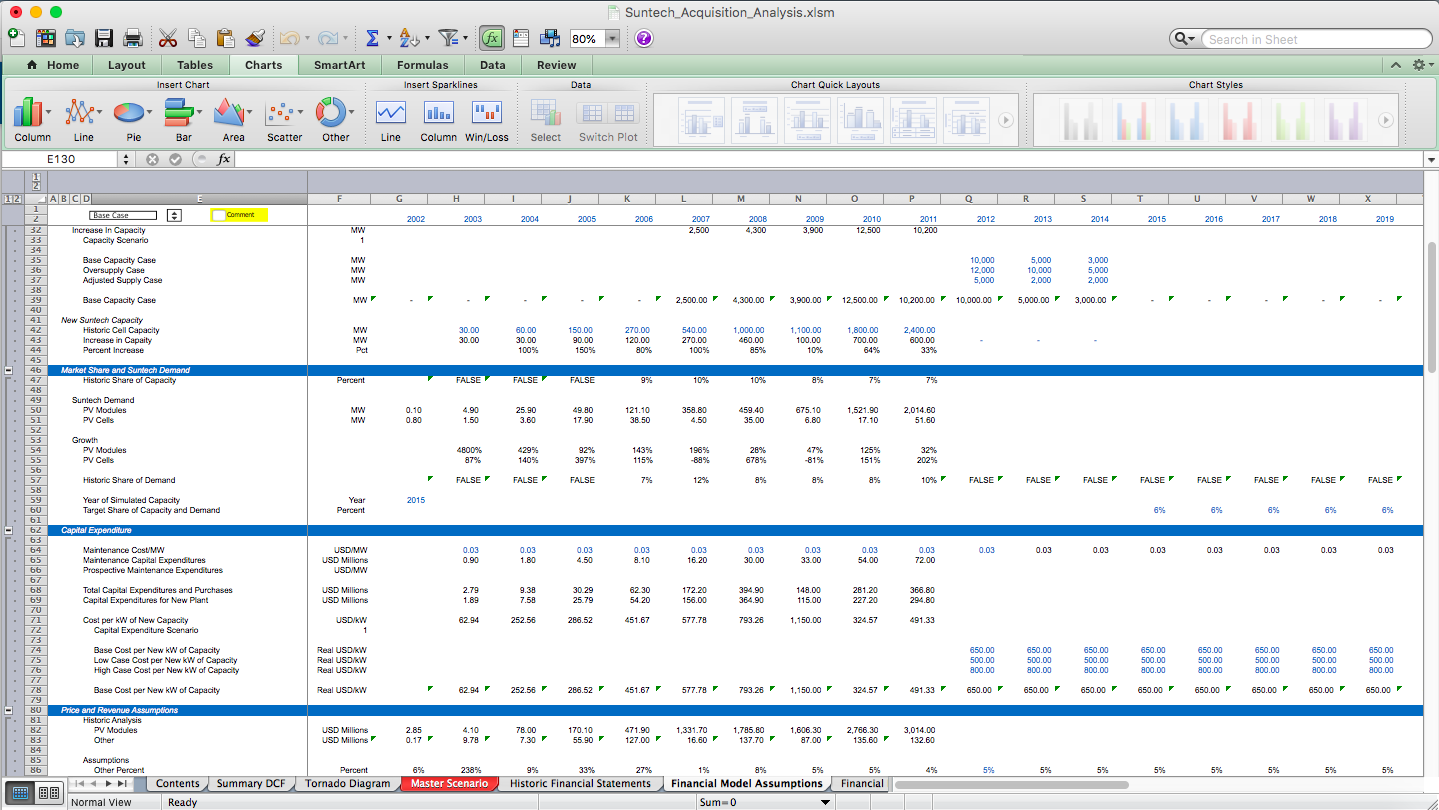Collapse the Capital Expenditure row group
Image resolution: width=1439 pixels, height=810 pixels.
9,530
